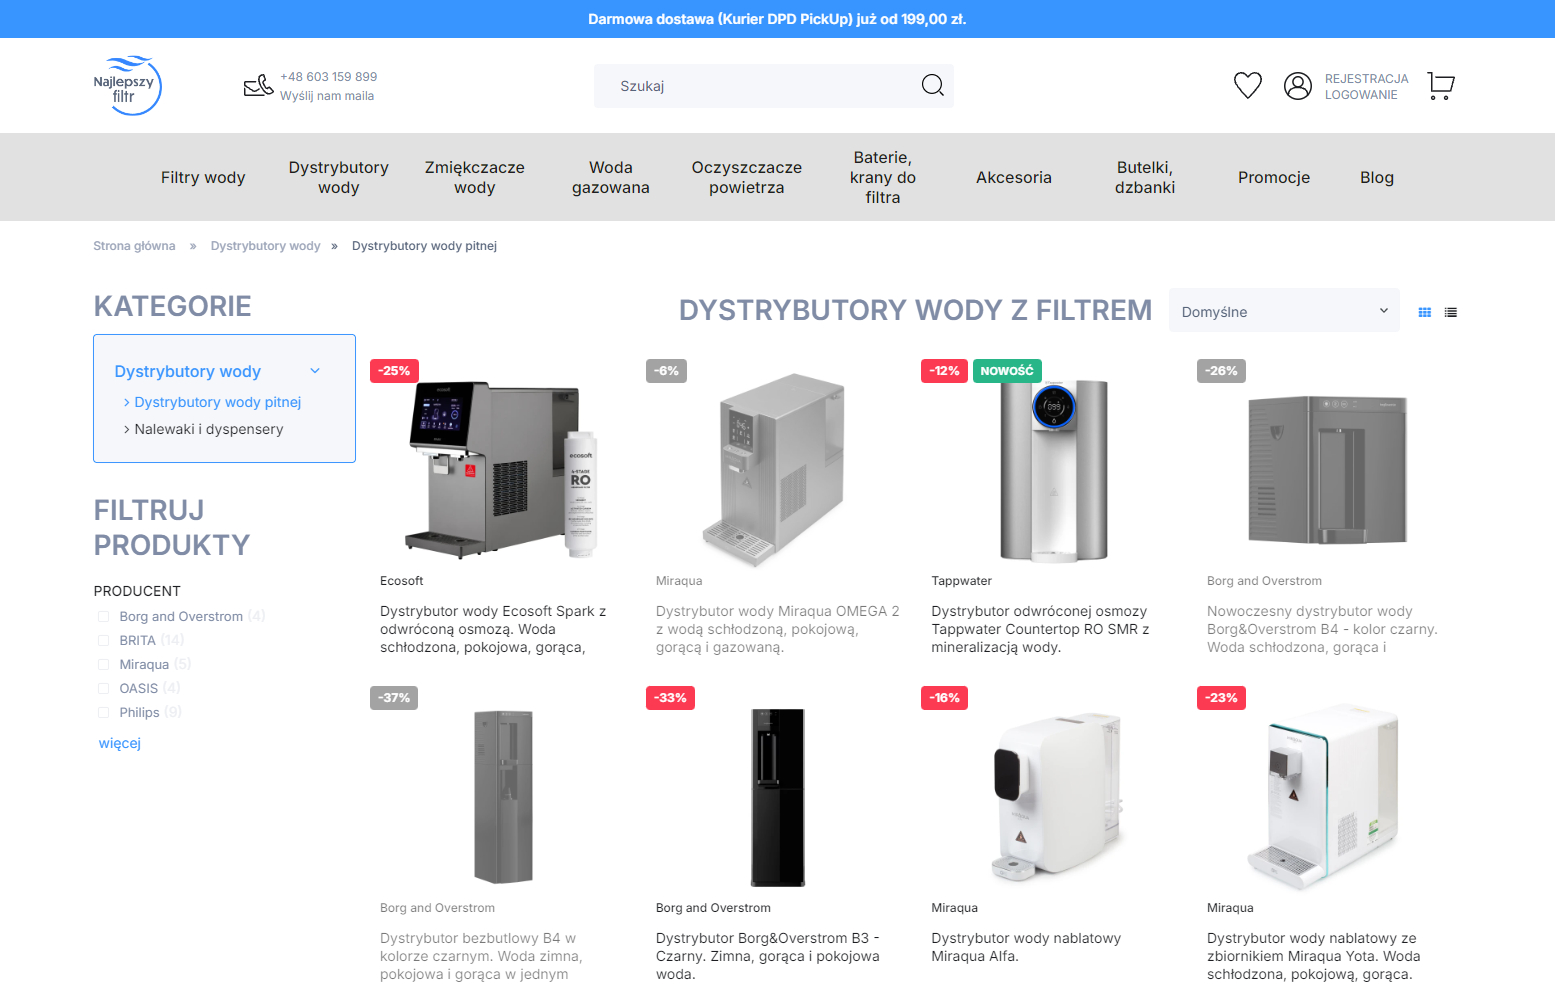Click the -25% badge on Ecosoft Spark

(394, 371)
